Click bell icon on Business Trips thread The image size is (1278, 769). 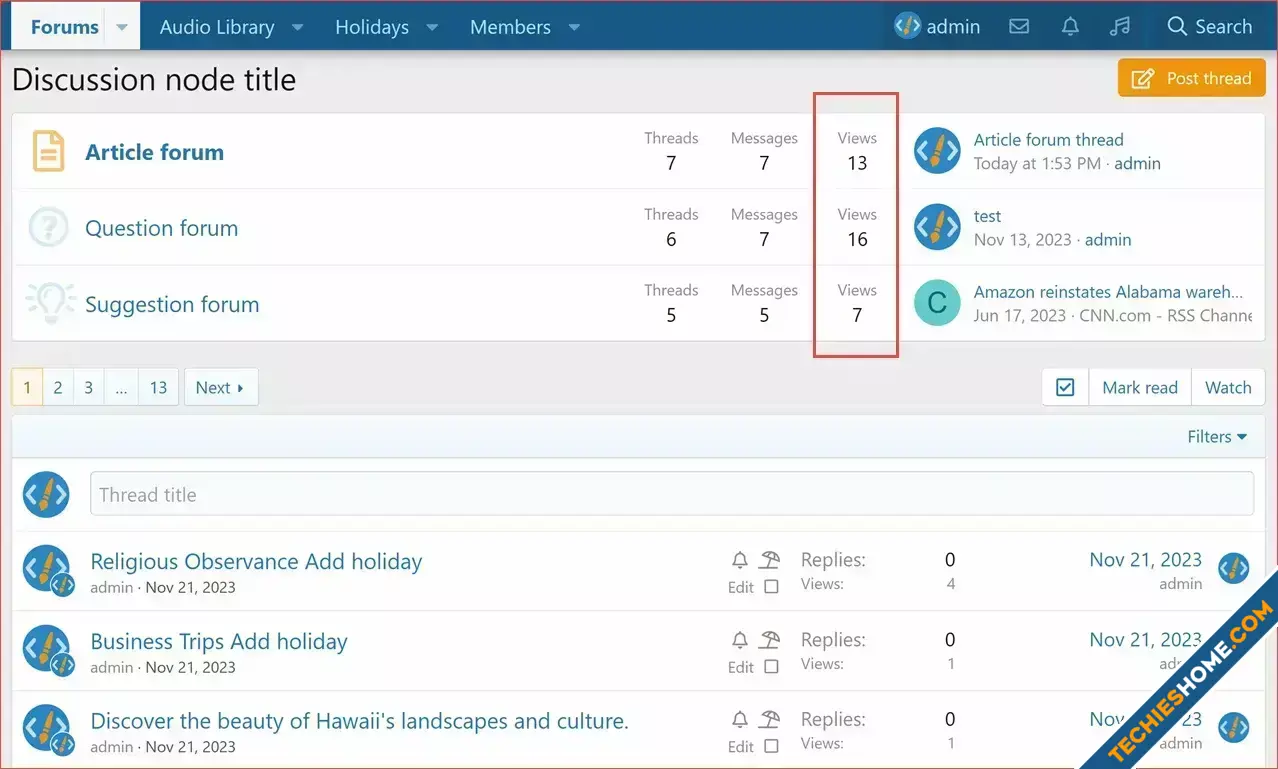(x=740, y=639)
